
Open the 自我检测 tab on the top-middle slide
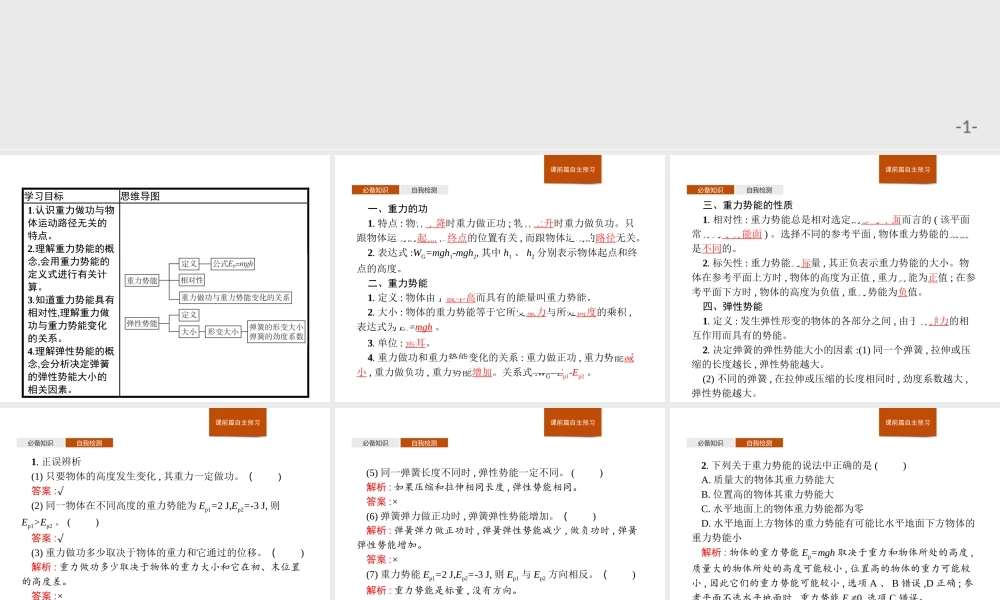click(x=424, y=190)
